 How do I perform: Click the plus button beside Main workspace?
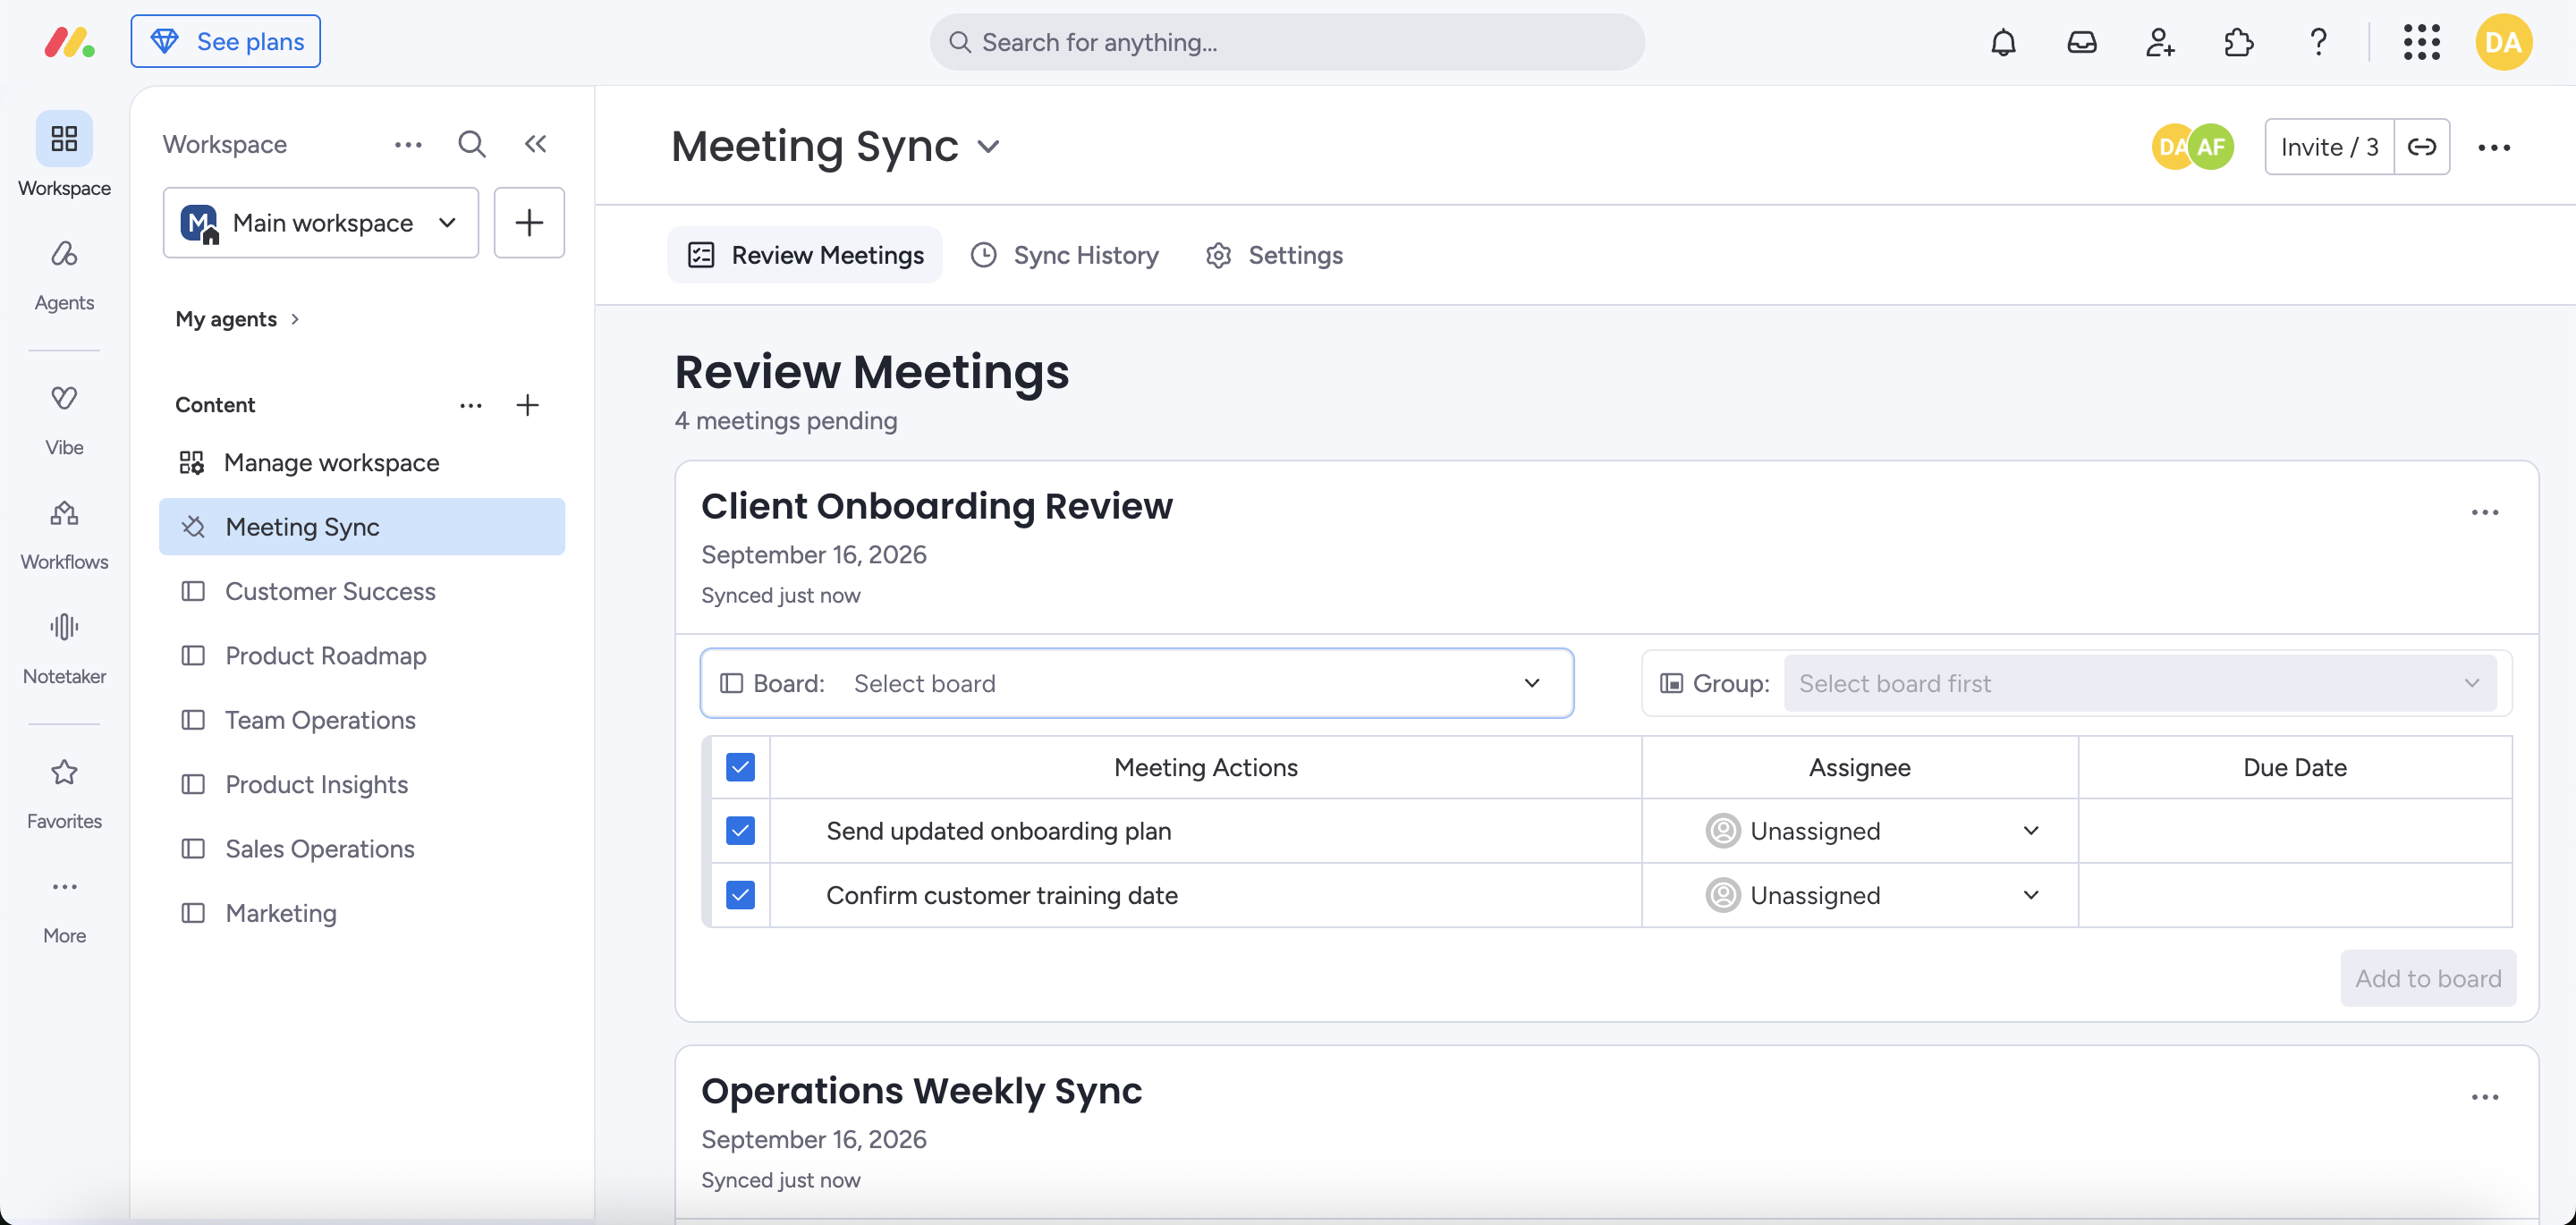pyautogui.click(x=529, y=222)
